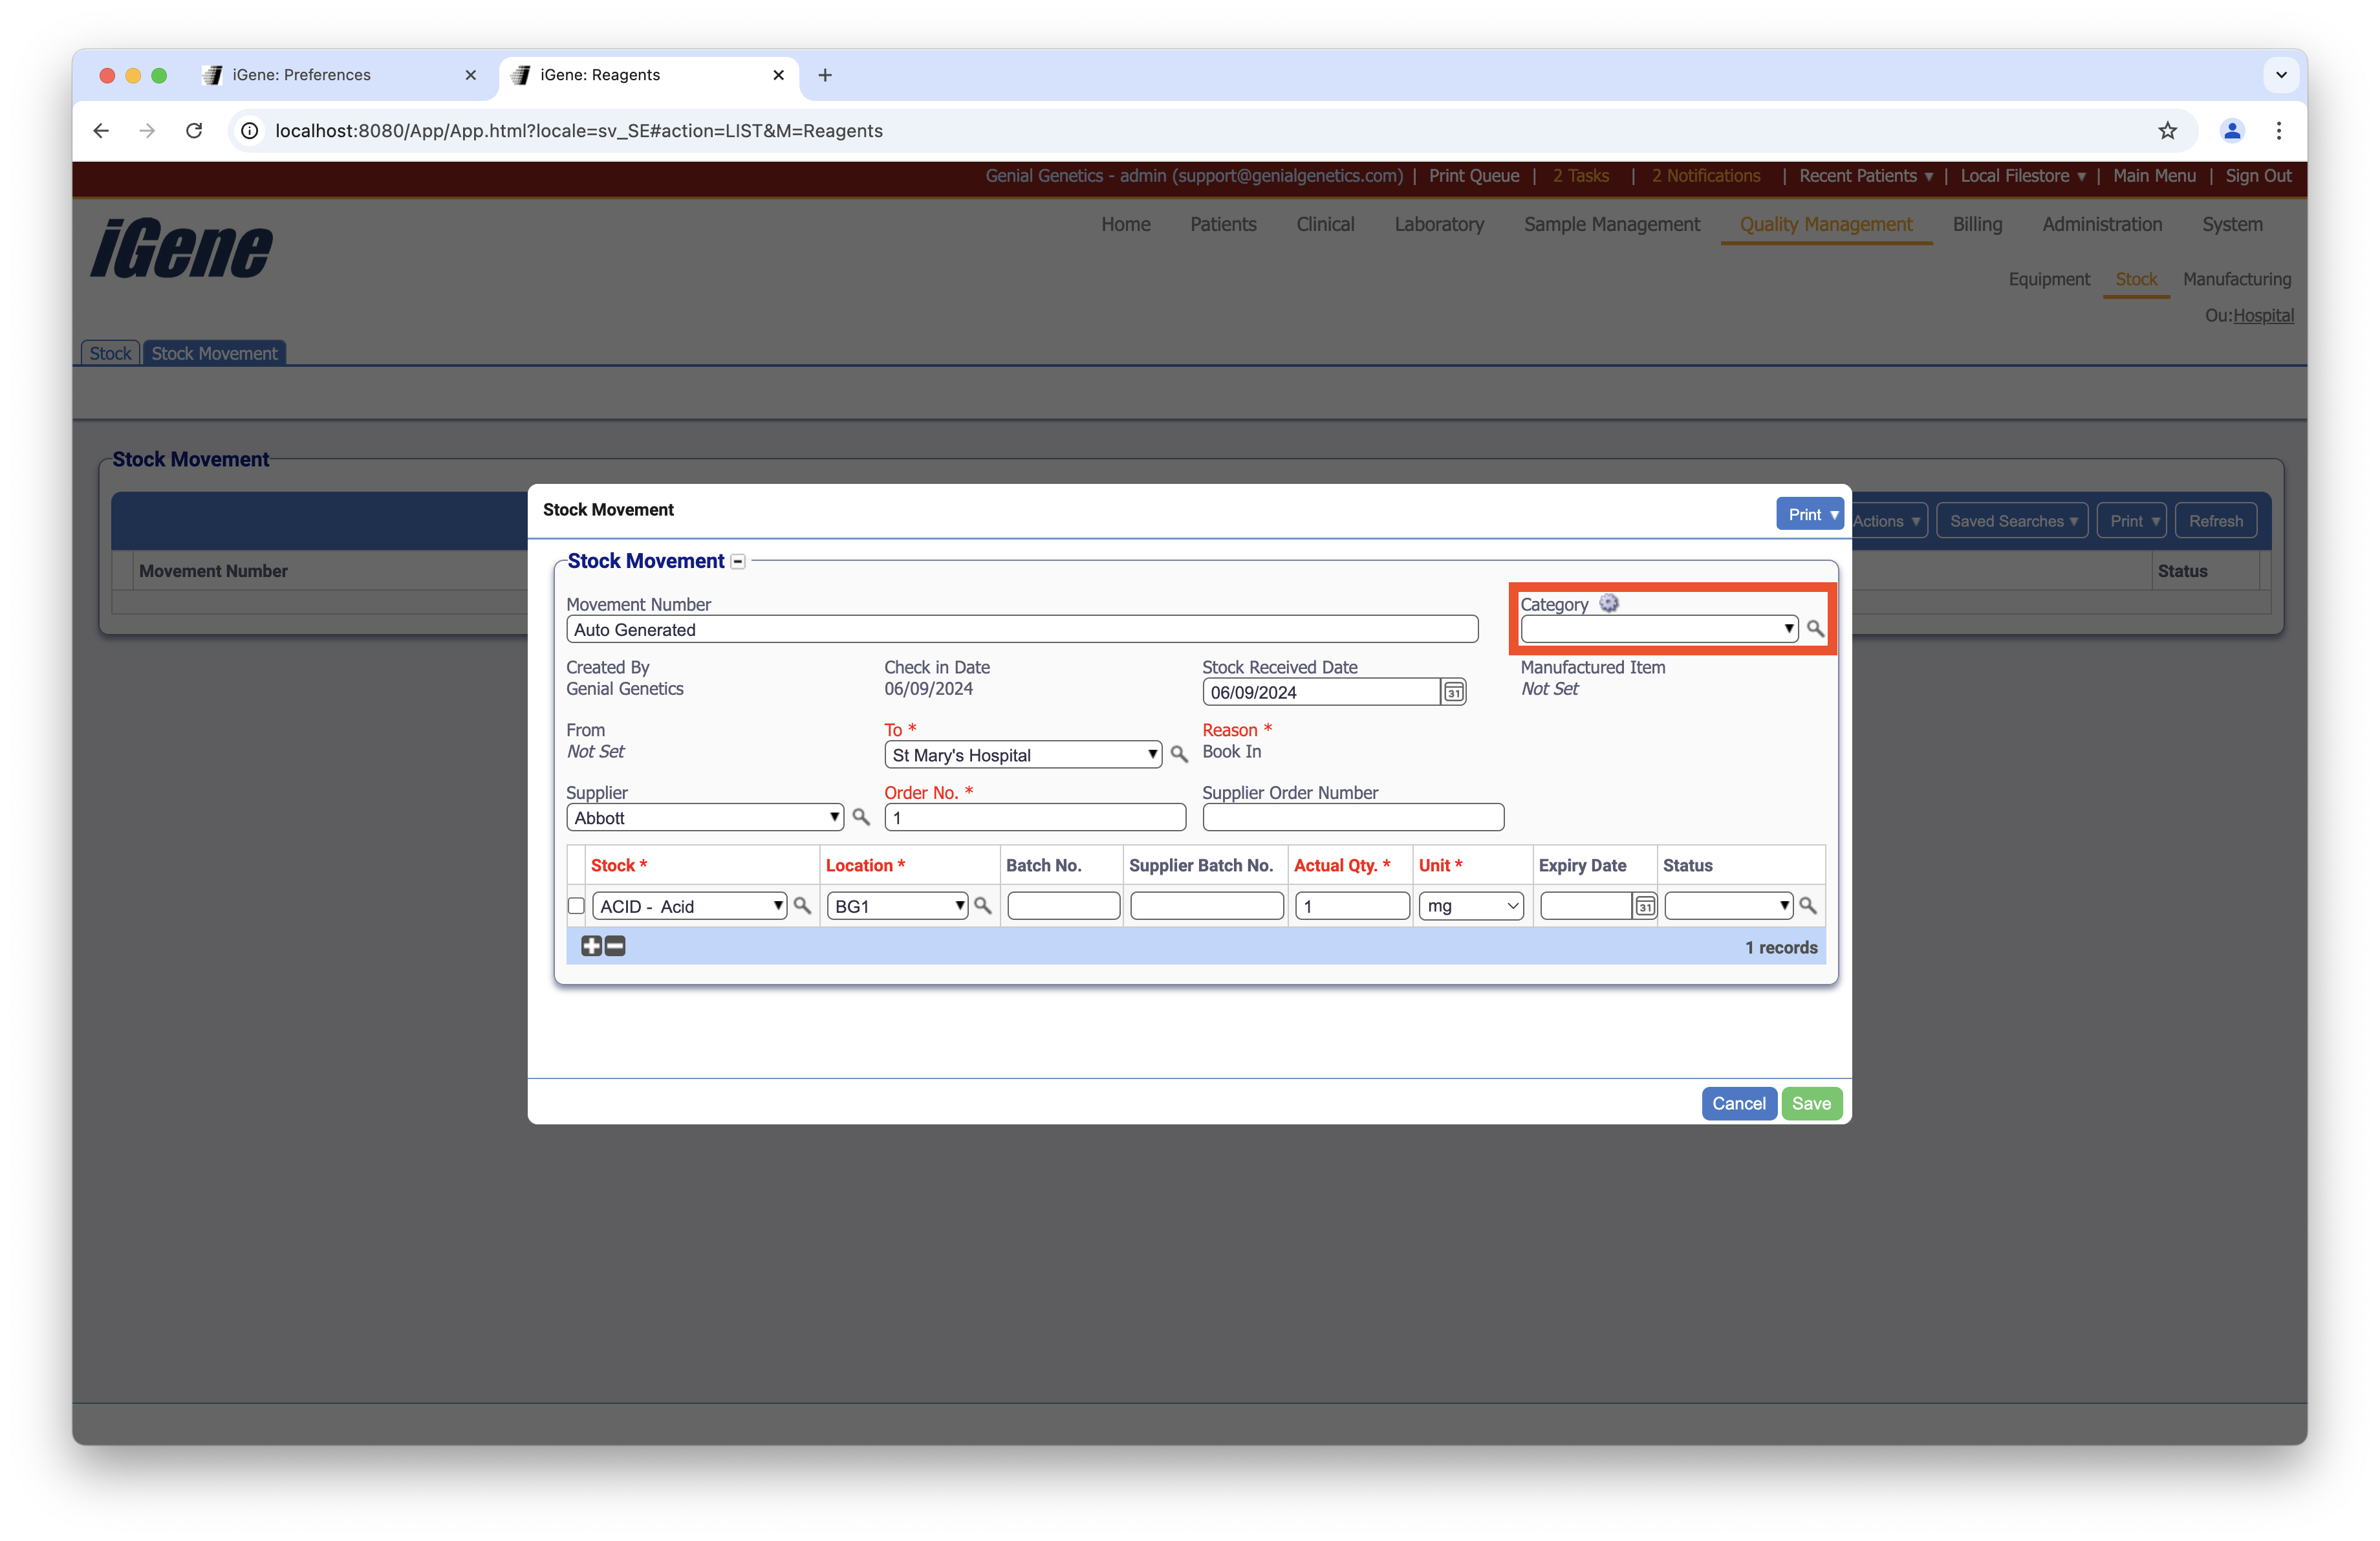Click the gear icon beside Category label
Image resolution: width=2380 pixels, height=1541 pixels.
1608,603
